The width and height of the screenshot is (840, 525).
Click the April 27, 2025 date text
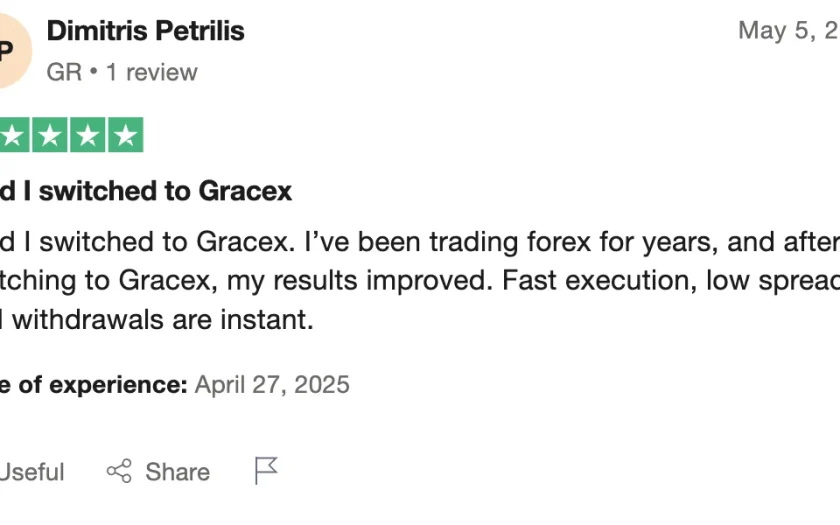coord(272,385)
